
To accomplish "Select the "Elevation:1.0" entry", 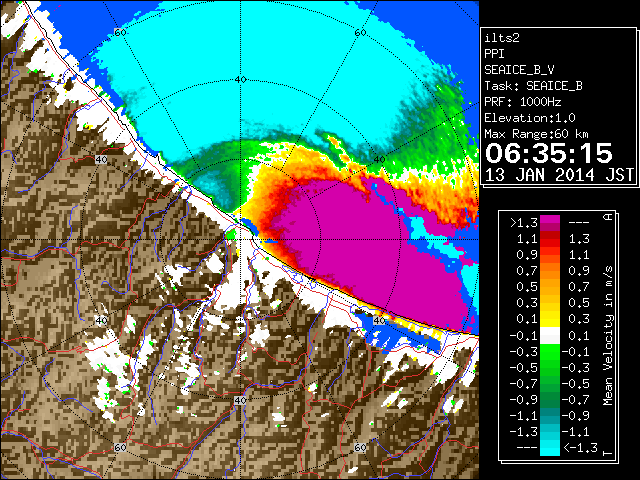I will click(x=530, y=118).
